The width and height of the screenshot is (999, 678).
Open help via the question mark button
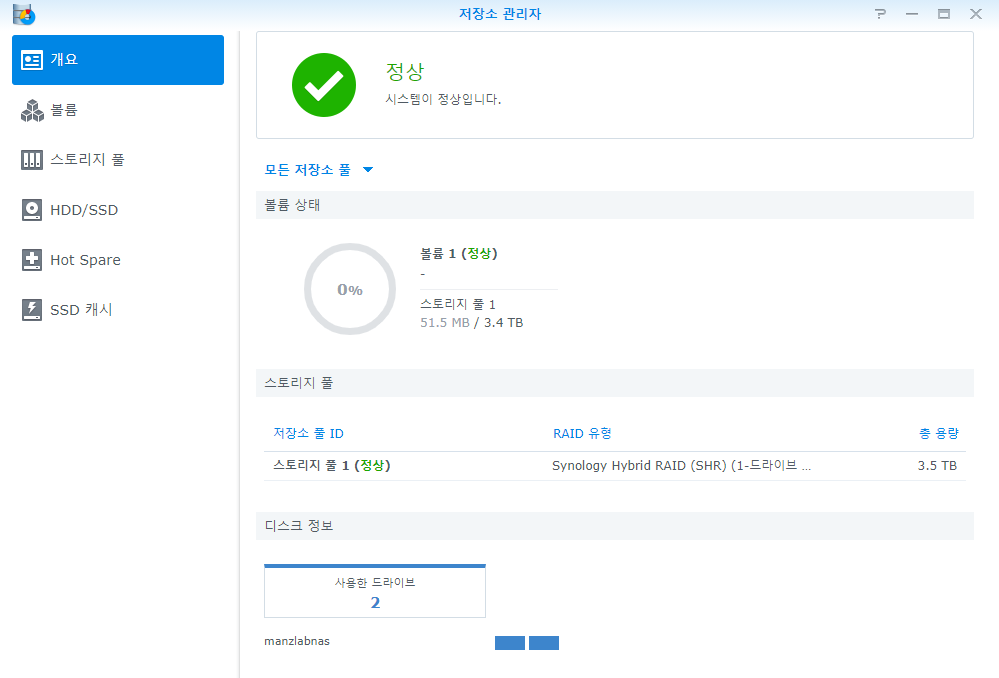coord(879,14)
